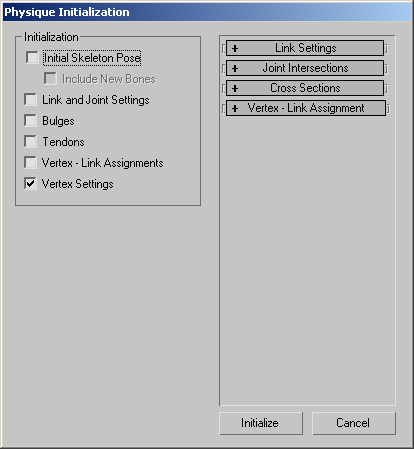Expand the Vertex - Link Assignment rollout
The image size is (414, 449).
coord(306,108)
